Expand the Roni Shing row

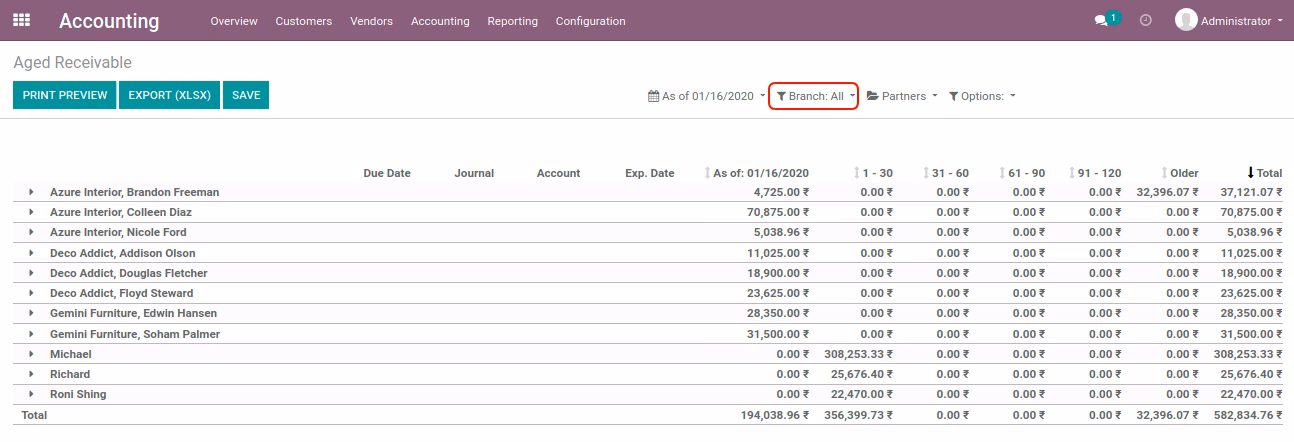tap(31, 394)
